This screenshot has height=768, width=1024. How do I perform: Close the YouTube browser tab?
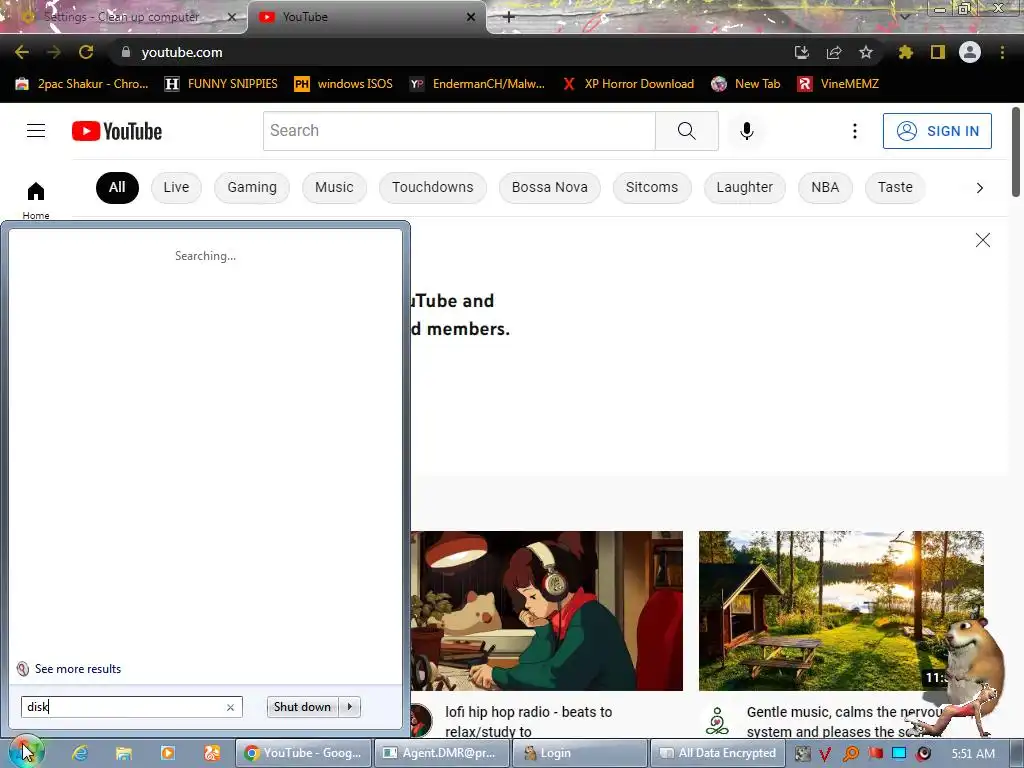click(471, 17)
